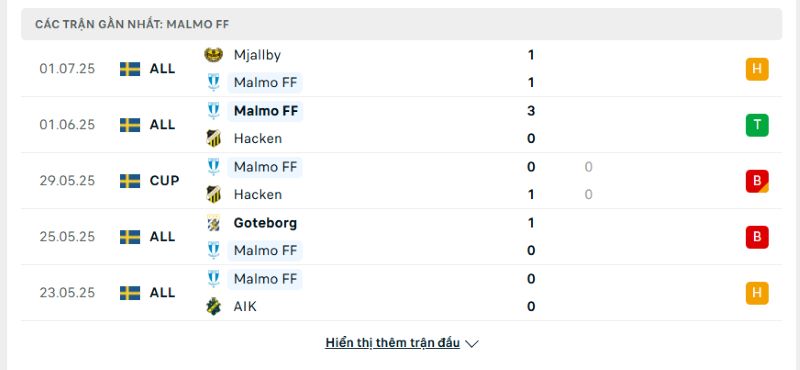Open the Mjallby team name
This screenshot has width=800, height=370.
pos(257,55)
